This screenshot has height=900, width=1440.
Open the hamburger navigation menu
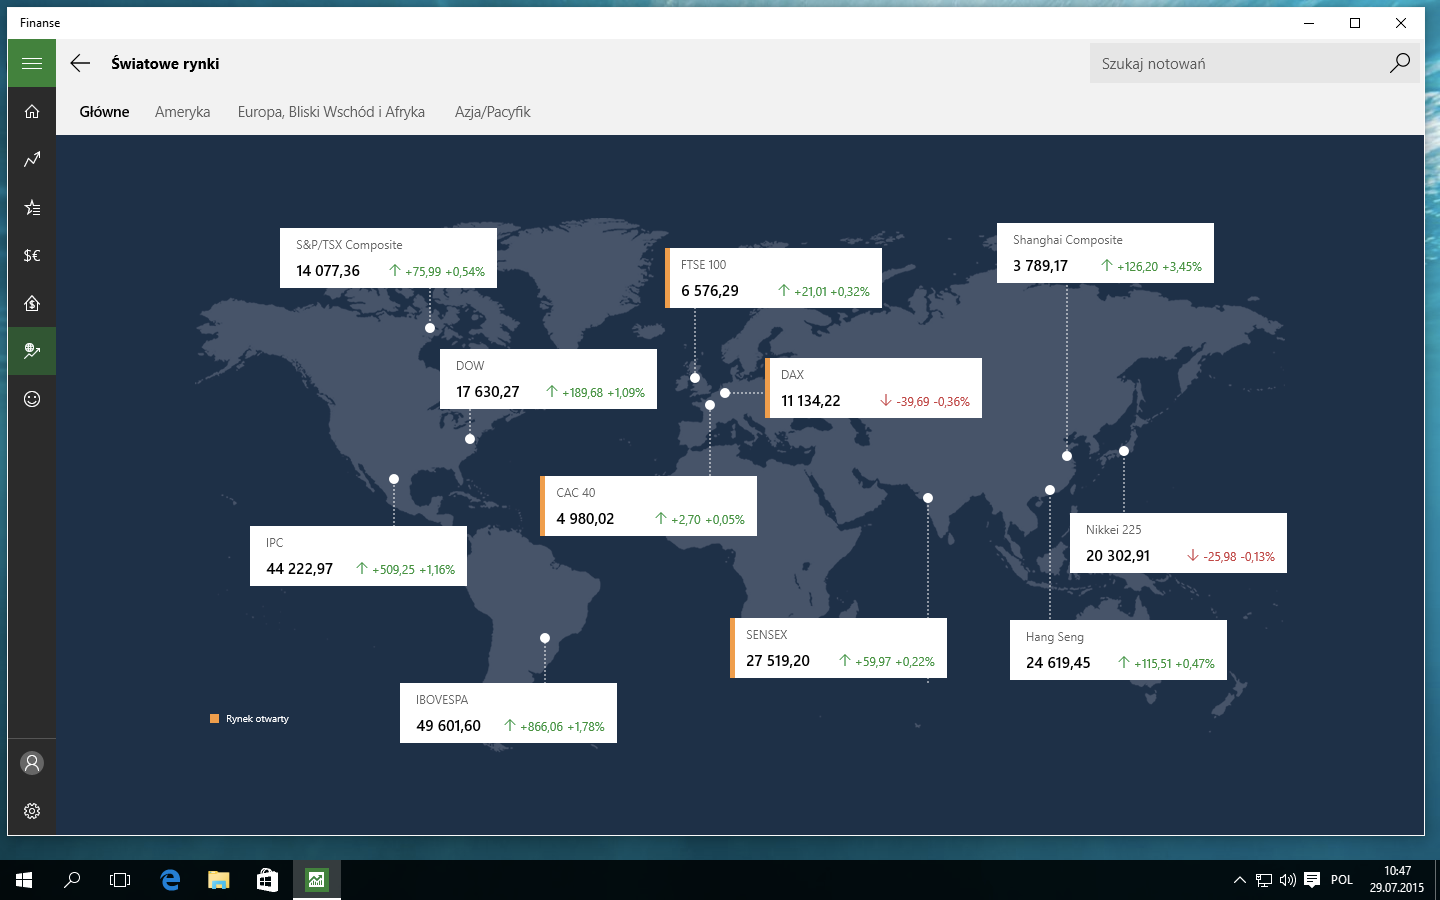[x=32, y=63]
